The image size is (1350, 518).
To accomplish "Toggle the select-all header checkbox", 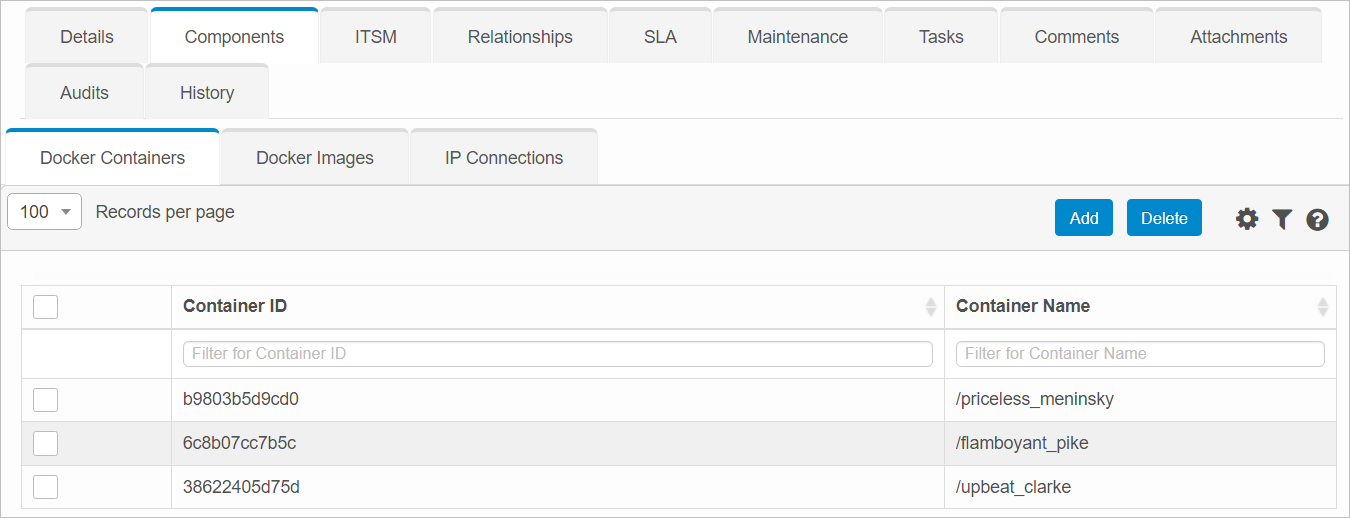I will pyautogui.click(x=45, y=306).
